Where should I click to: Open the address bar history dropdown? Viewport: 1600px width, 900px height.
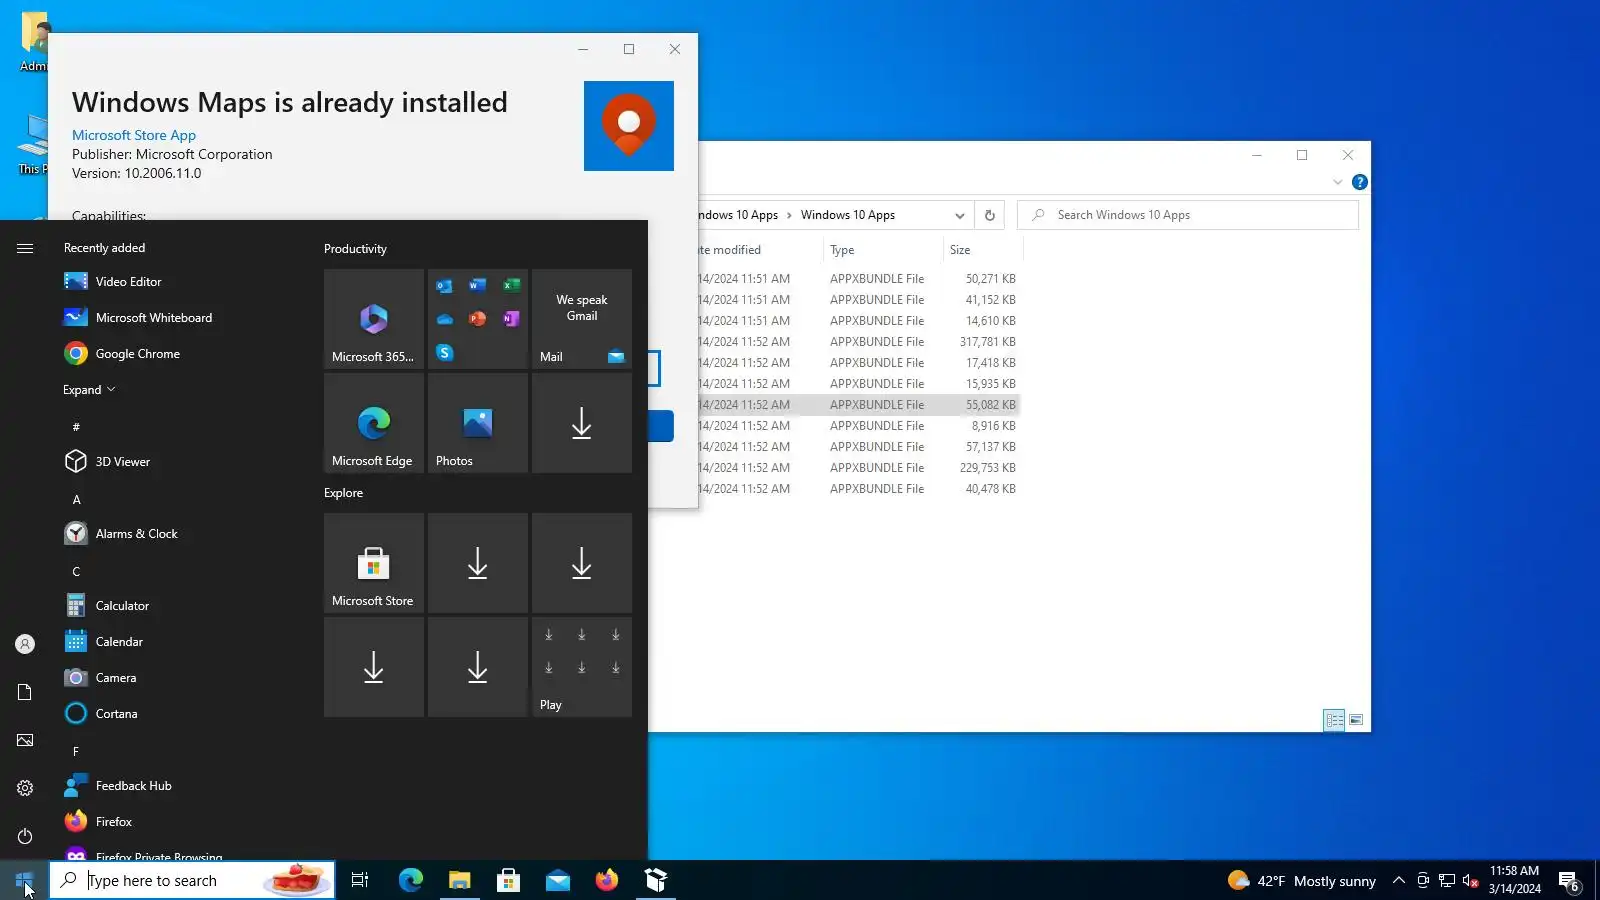[960, 215]
